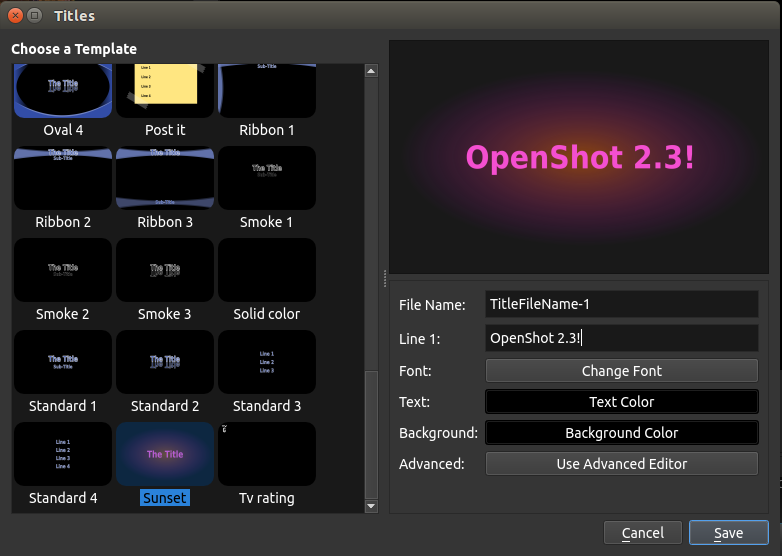Click inside the Line 1 text field

click(621, 338)
